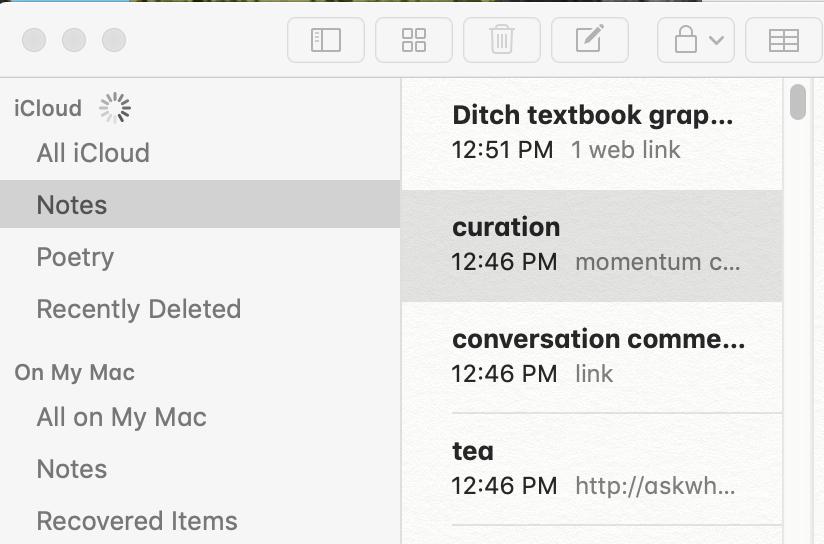Click the iCloud syncing spinner
Viewport: 824px width, 544px height.
tap(115, 108)
